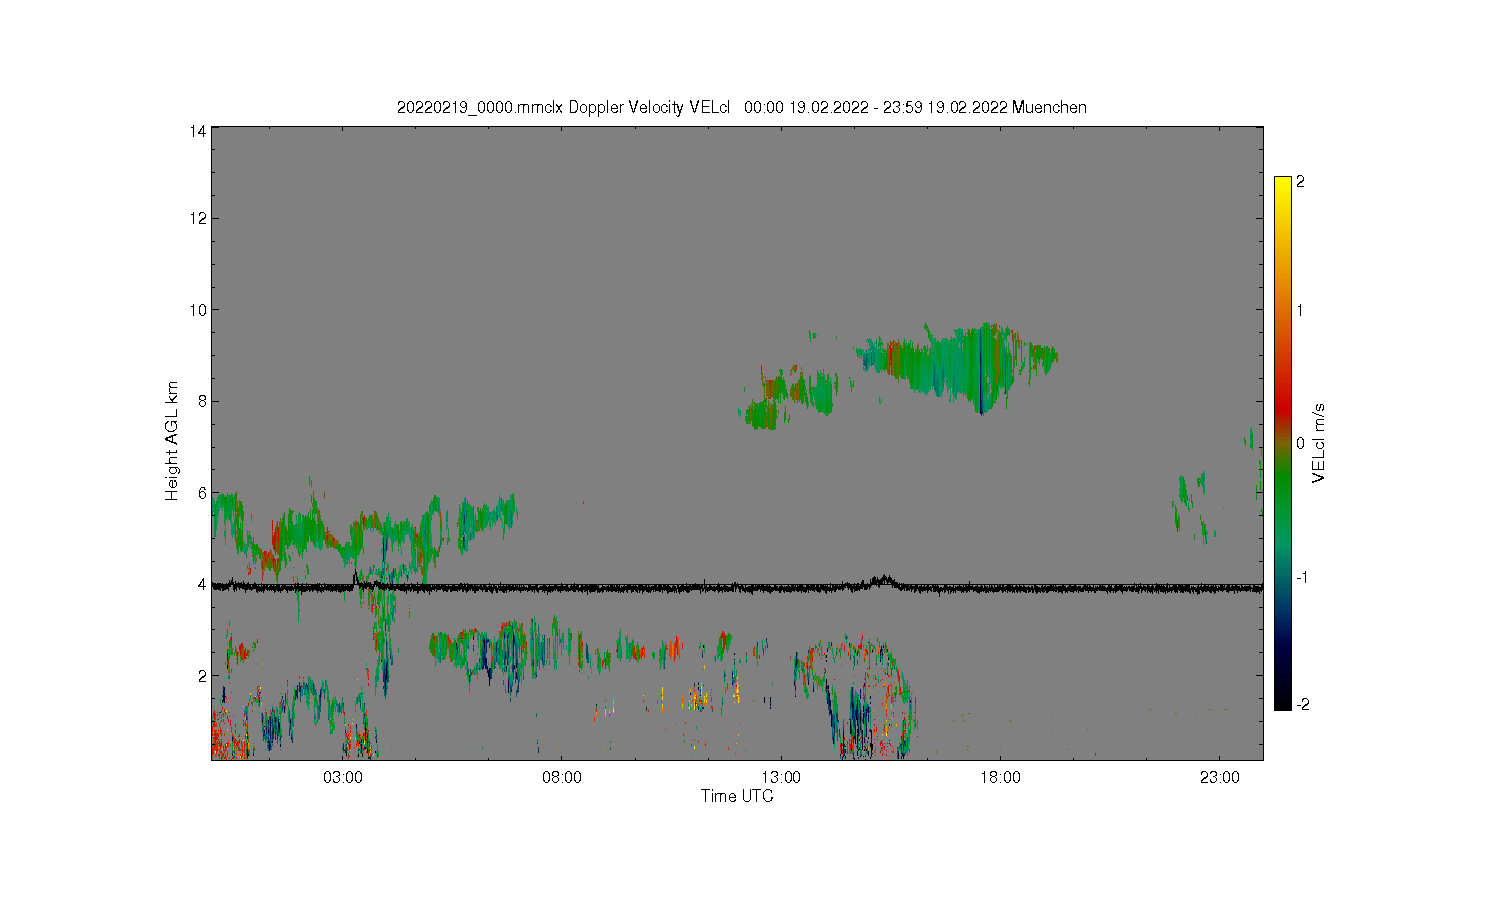Image resolution: width=1500 pixels, height=900 pixels.
Task: Click the 13:00 time tick label
Action: (x=781, y=777)
